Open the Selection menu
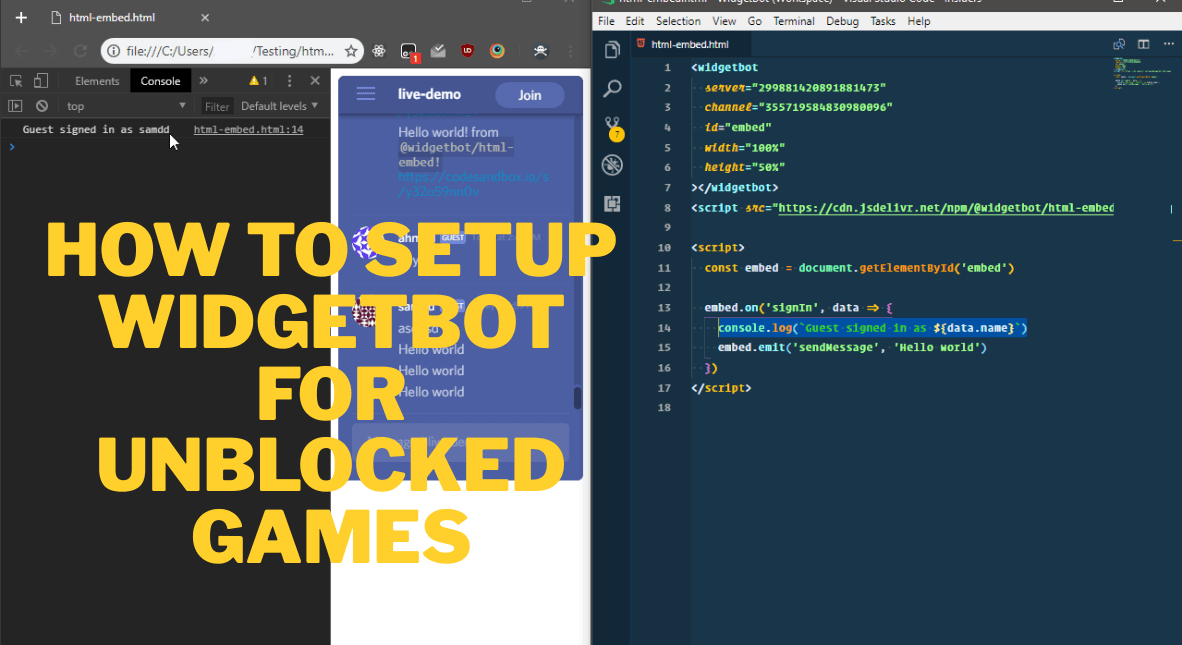This screenshot has height=645, width=1182. point(678,21)
